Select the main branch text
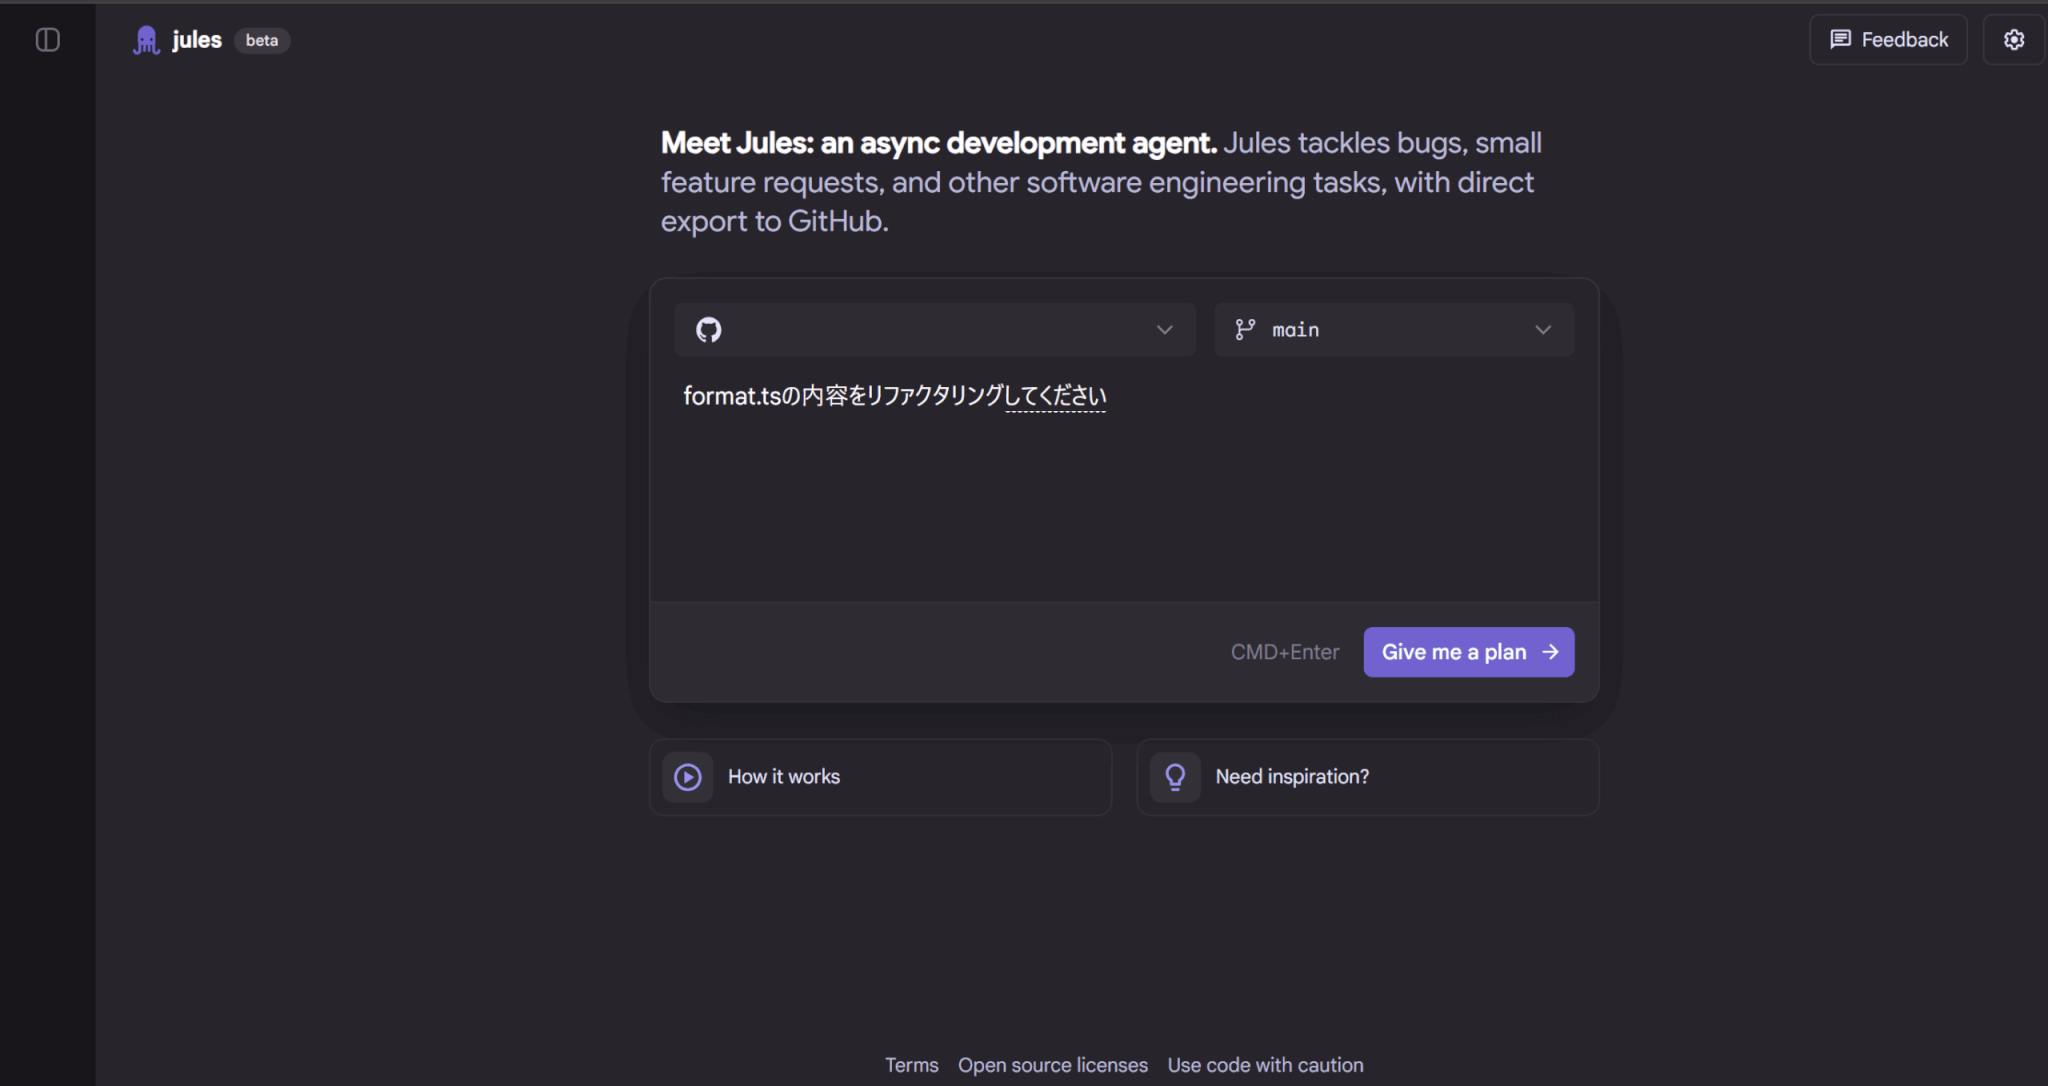This screenshot has height=1086, width=2048. point(1295,330)
